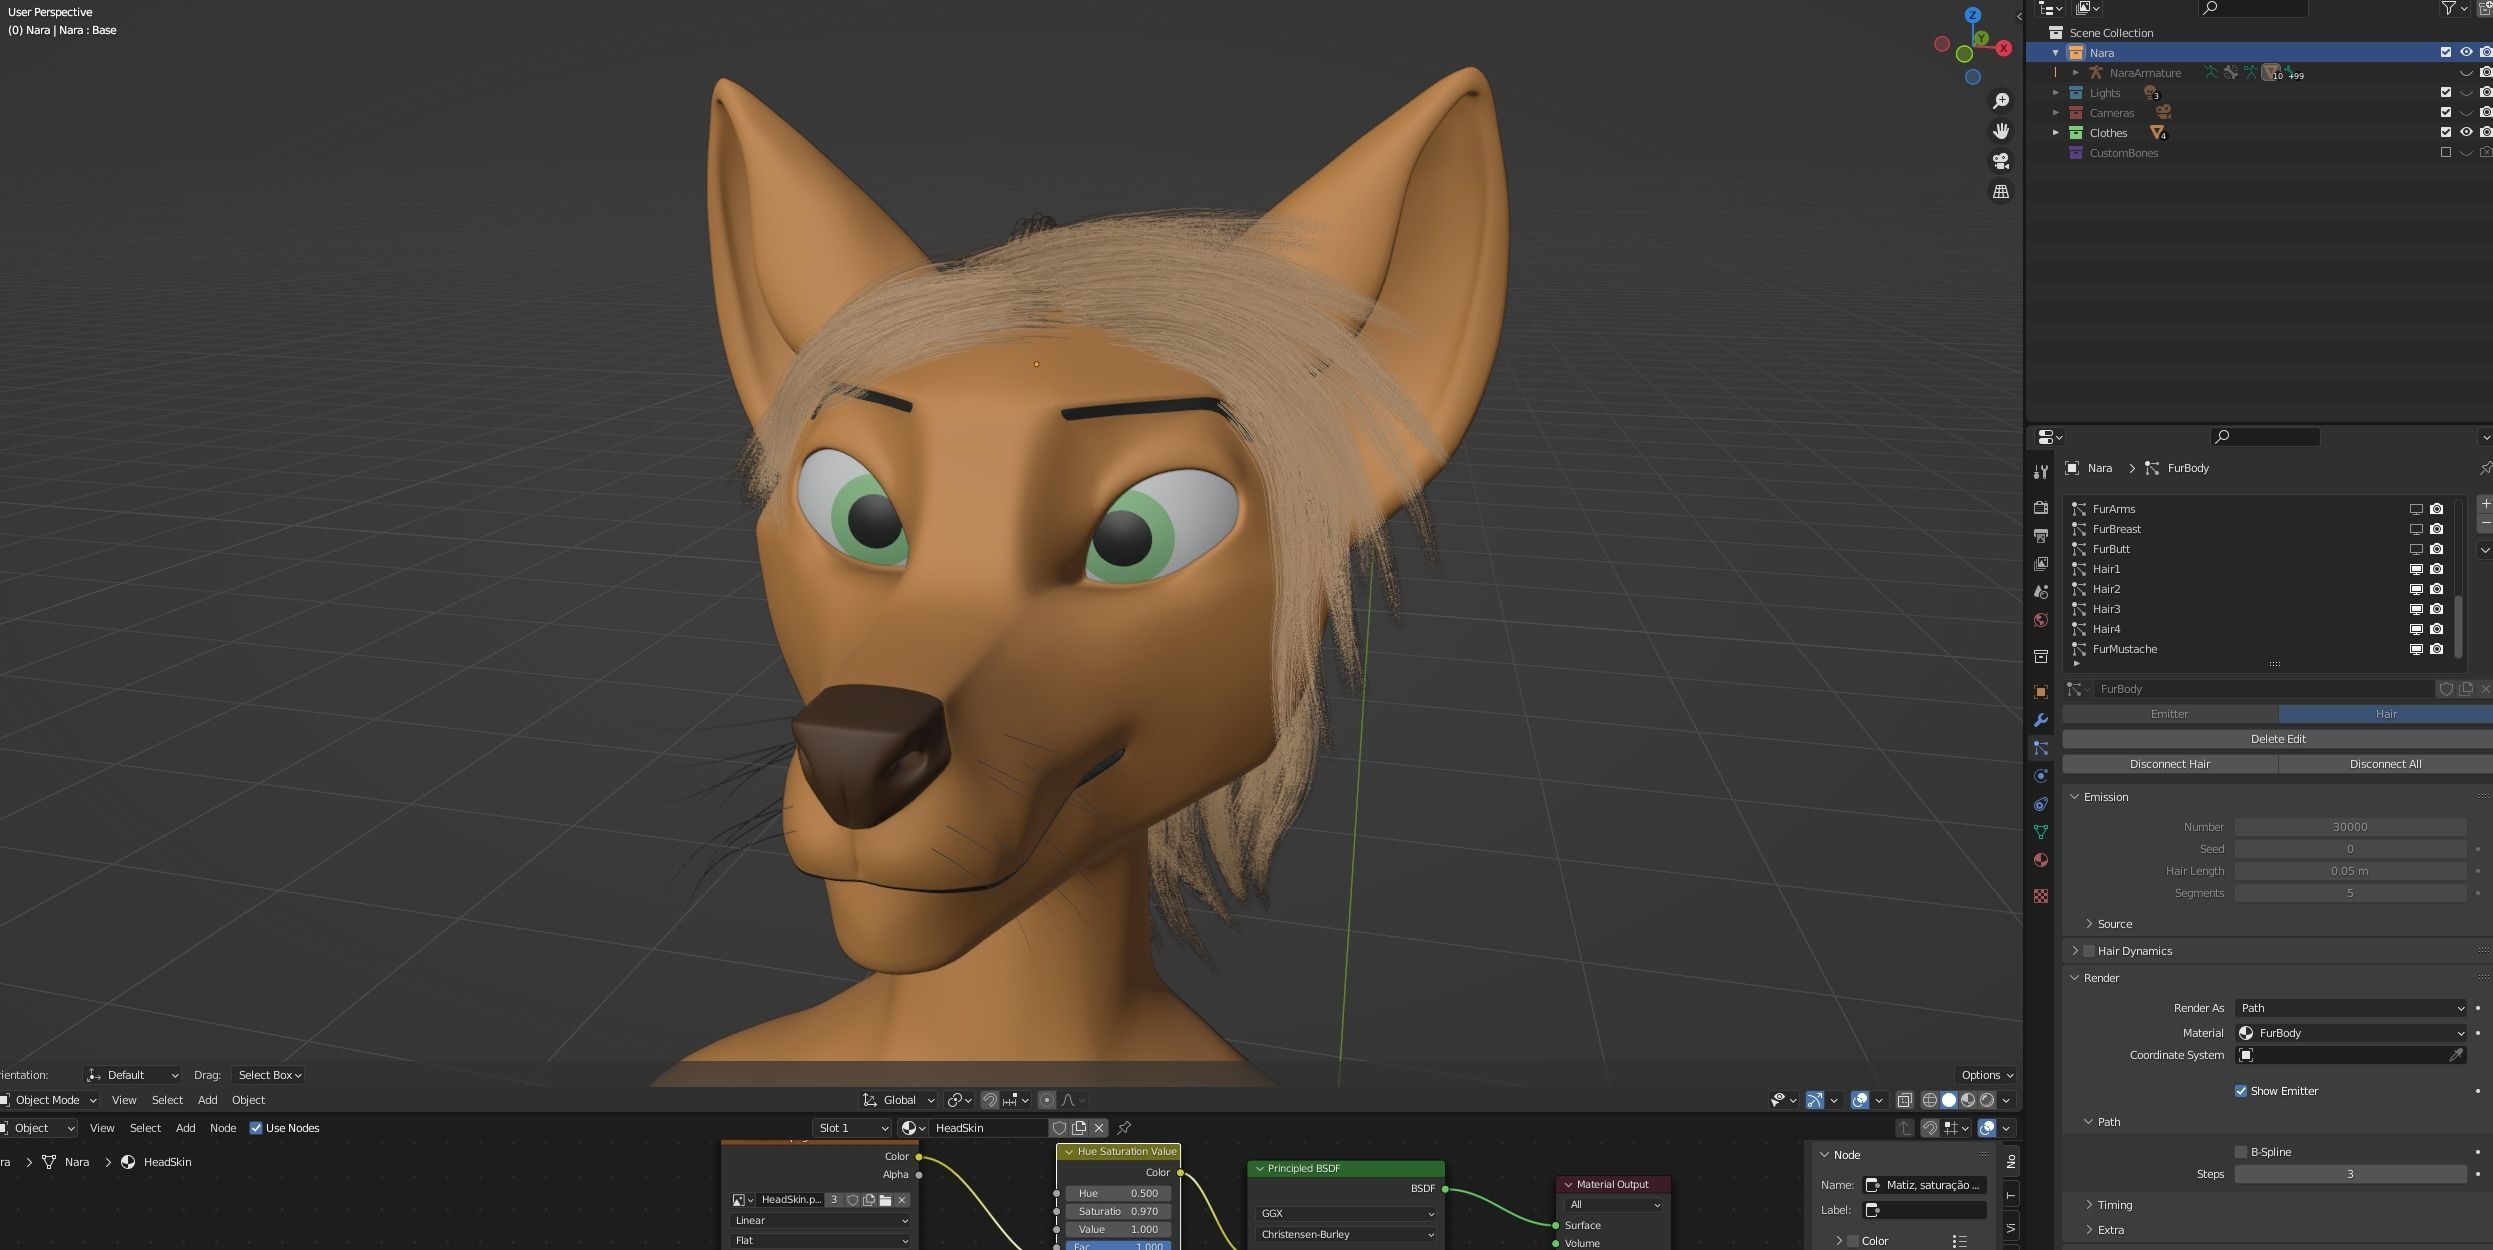Image resolution: width=2493 pixels, height=1250 pixels.
Task: Open the Object Data properties tab
Action: 2040,832
